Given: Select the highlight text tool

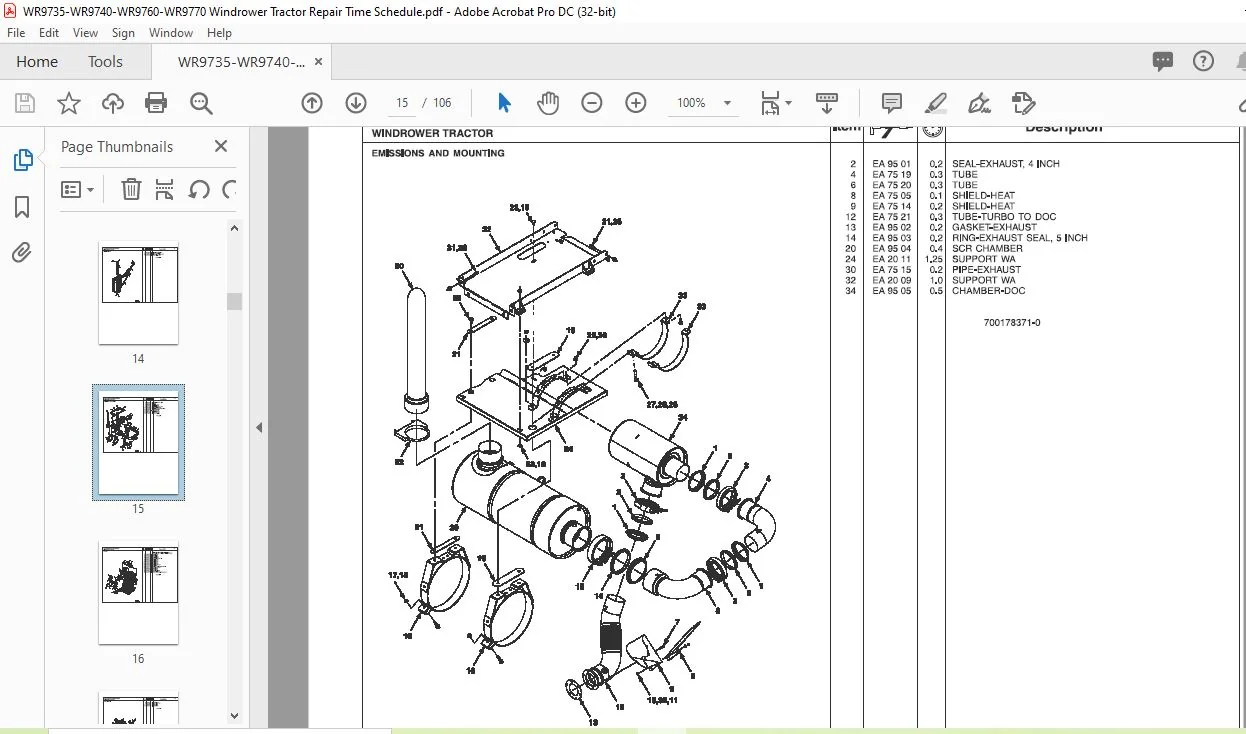Looking at the screenshot, I should coord(935,103).
